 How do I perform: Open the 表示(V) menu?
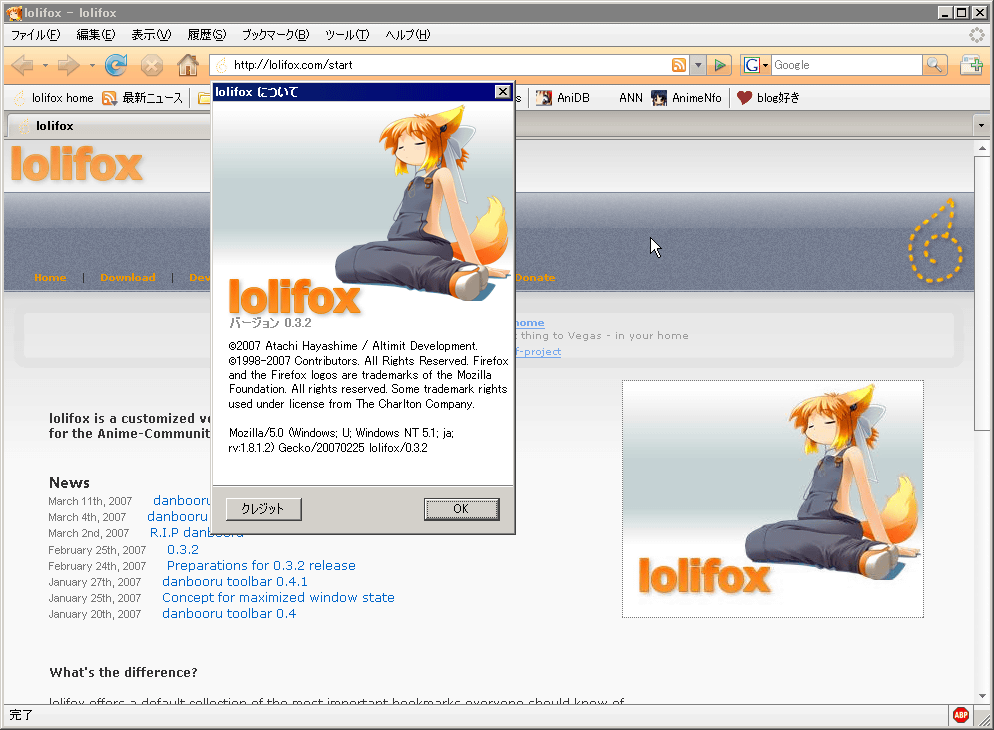(151, 35)
